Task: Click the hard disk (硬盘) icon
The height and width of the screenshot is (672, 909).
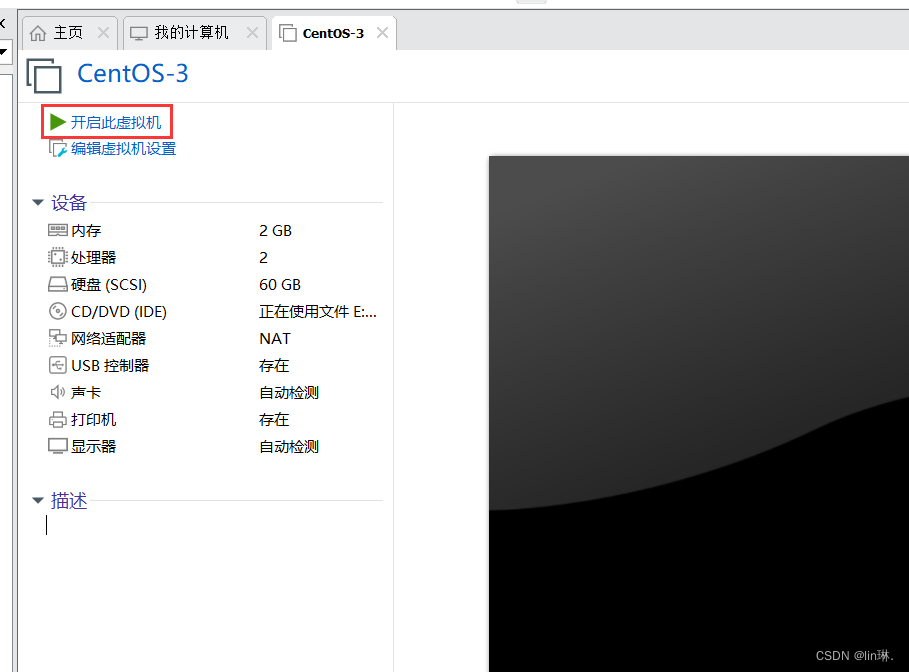Action: (x=57, y=284)
